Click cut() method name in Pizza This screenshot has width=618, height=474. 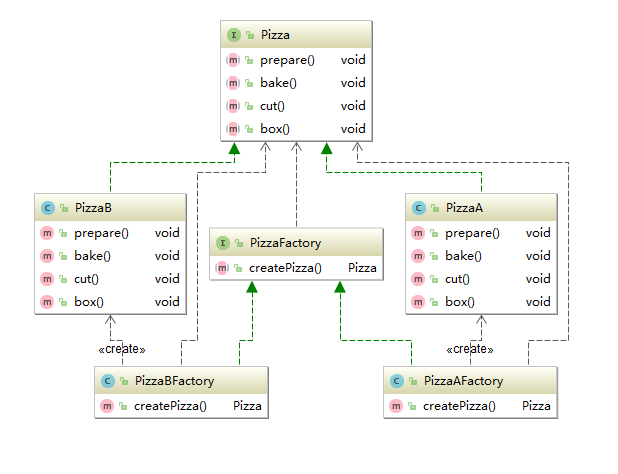click(272, 106)
